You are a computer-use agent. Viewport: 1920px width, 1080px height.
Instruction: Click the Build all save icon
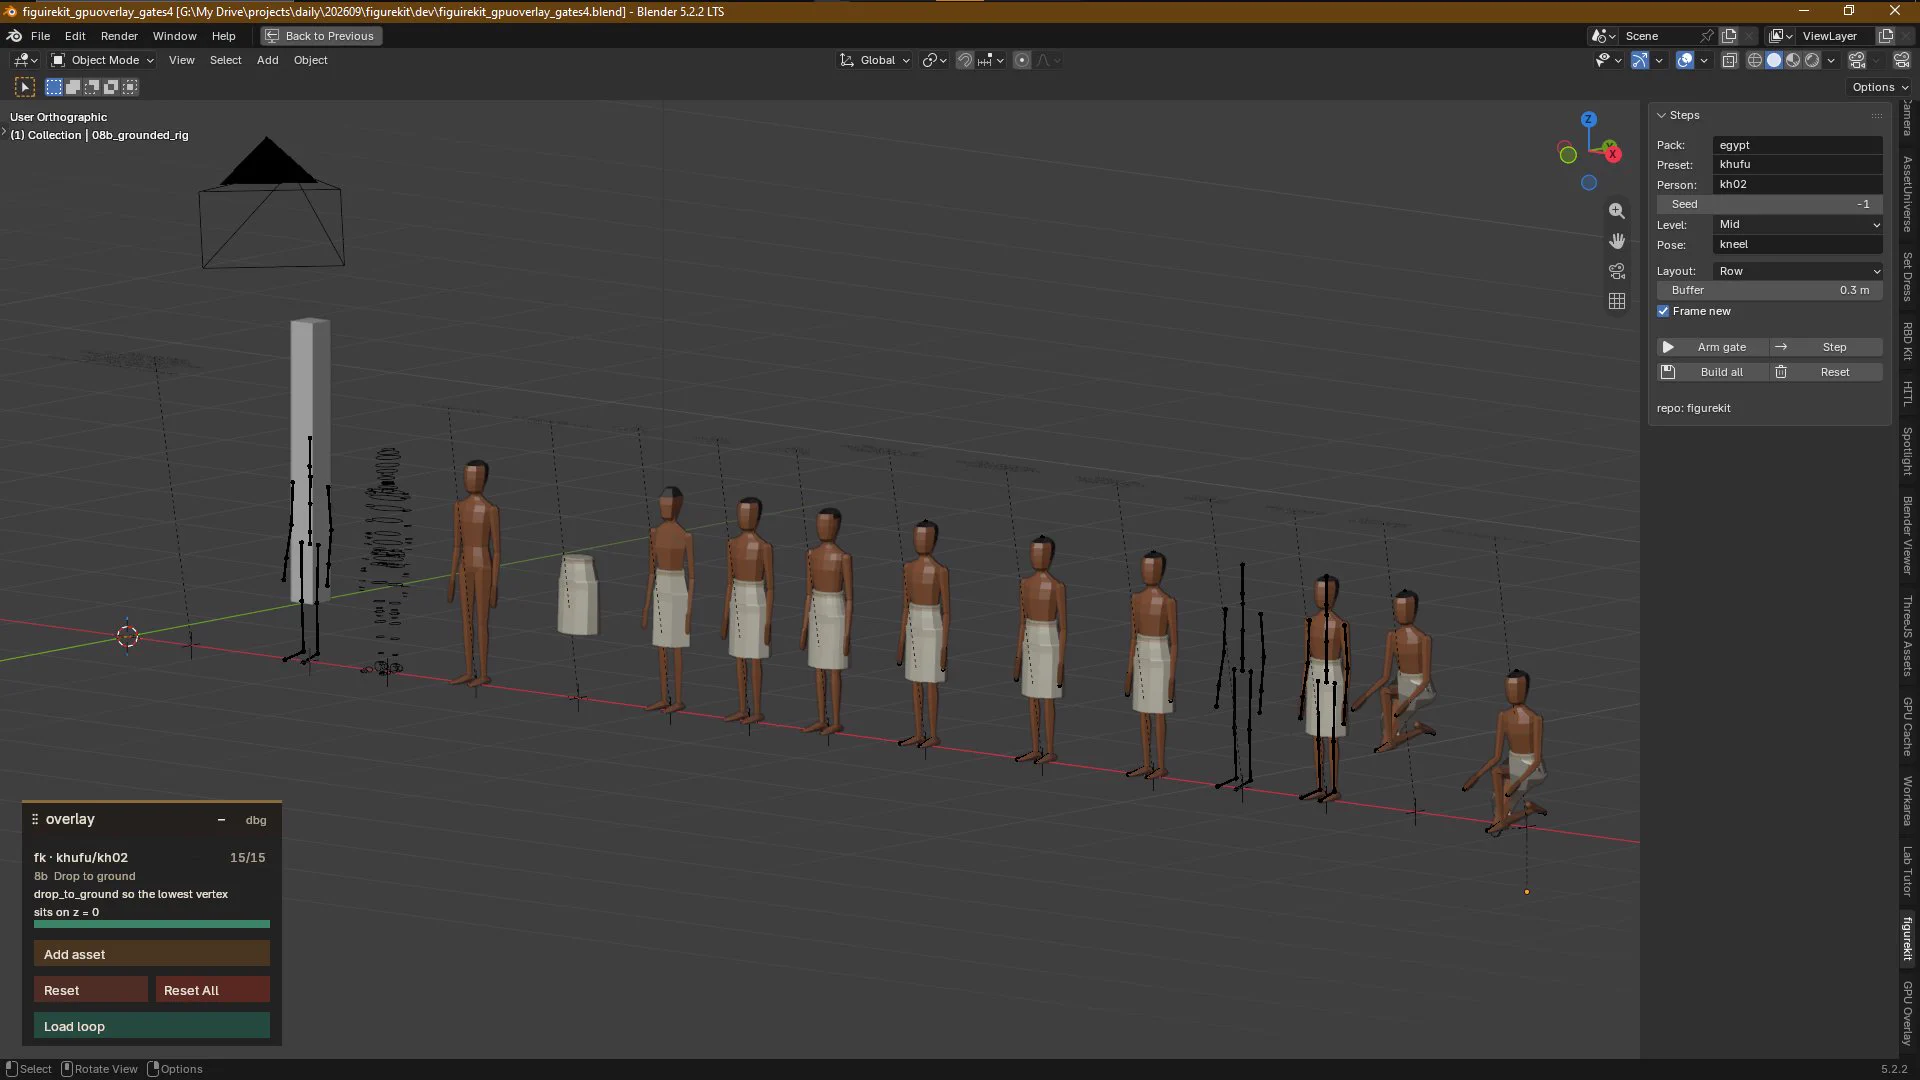(x=1668, y=372)
